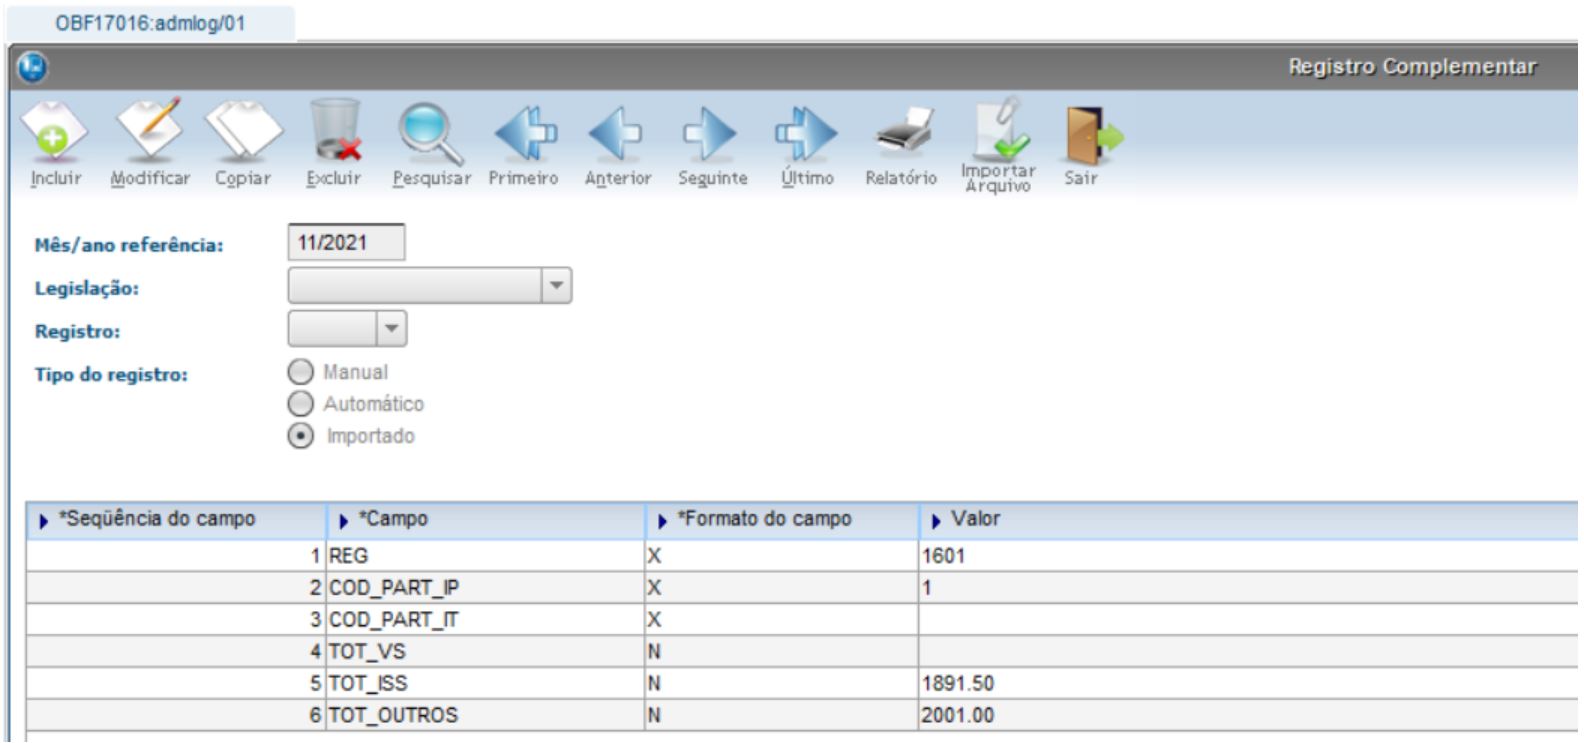Select the Manual radio button
The height and width of the screenshot is (743, 1584).
pos(300,372)
